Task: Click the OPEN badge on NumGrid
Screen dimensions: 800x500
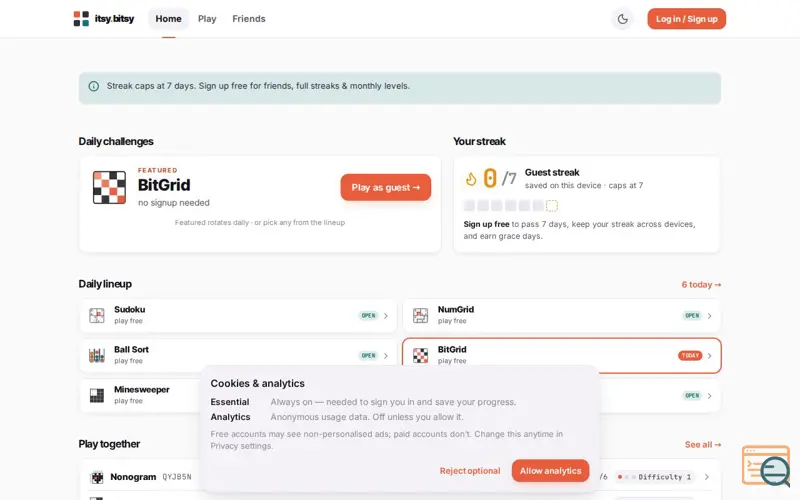Action: [x=692, y=316]
